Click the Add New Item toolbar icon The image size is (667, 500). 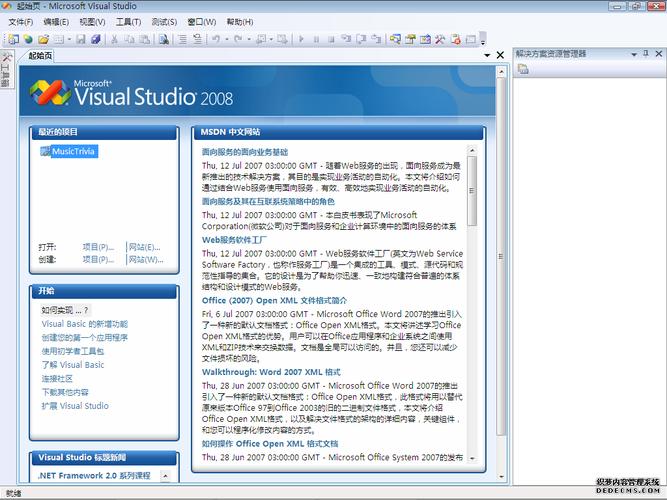59,39
